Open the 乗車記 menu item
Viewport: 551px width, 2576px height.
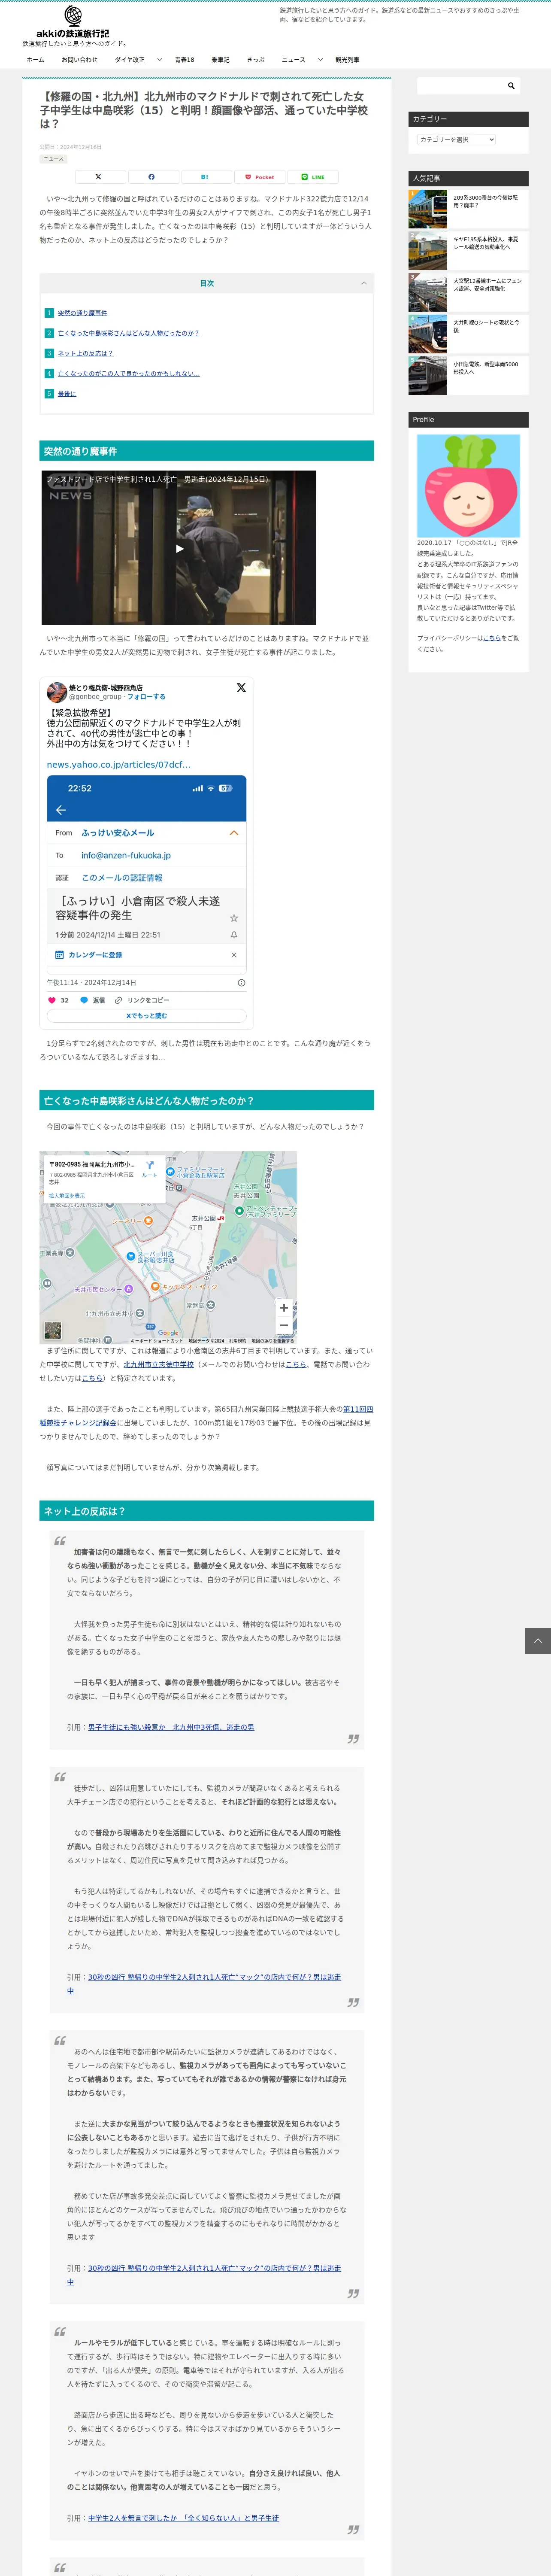(220, 60)
